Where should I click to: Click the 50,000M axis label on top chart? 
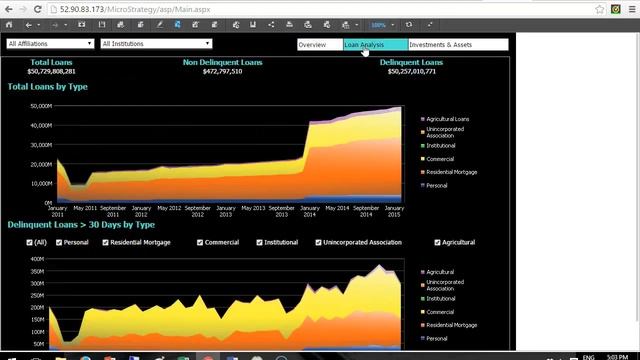(x=41, y=106)
